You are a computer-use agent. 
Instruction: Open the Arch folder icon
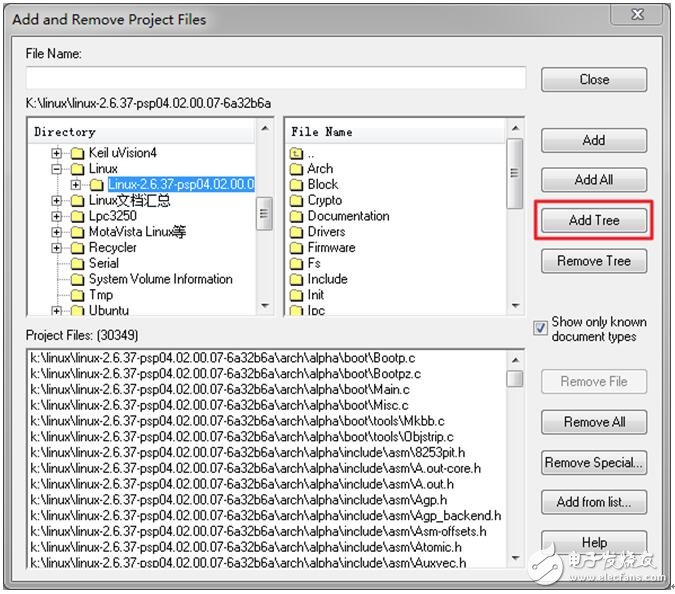pyautogui.click(x=296, y=169)
